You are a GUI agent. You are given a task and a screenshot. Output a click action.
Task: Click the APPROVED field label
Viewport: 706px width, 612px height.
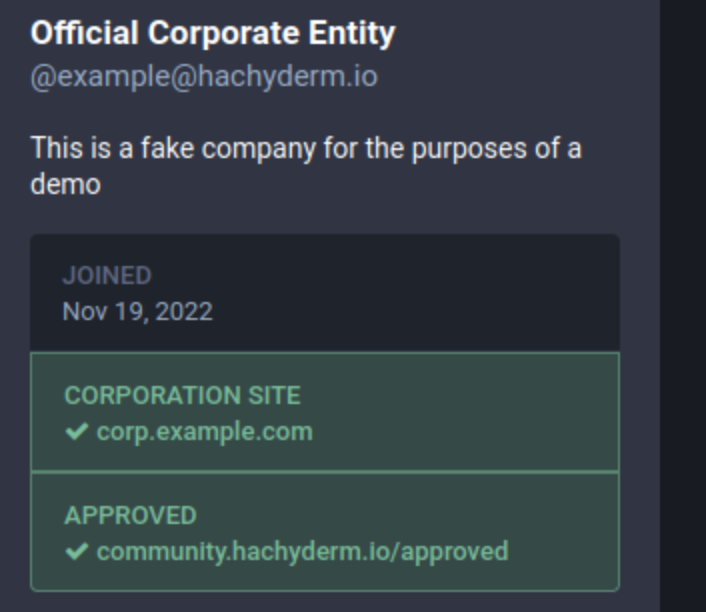pos(130,515)
